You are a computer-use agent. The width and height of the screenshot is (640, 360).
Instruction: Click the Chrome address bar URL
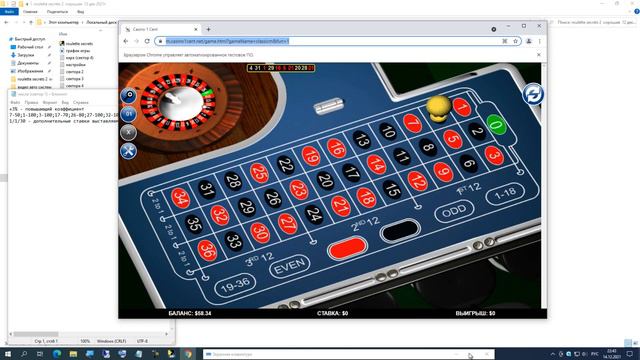tap(227, 41)
